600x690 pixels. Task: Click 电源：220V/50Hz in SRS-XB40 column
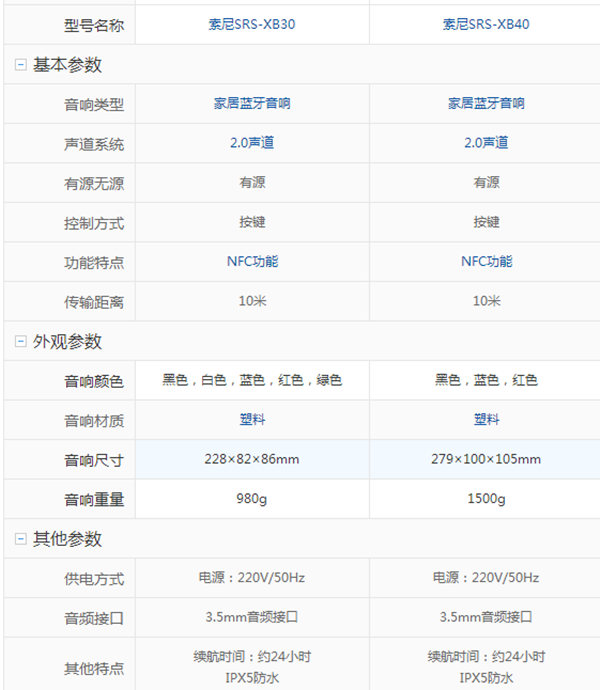pyautogui.click(x=486, y=577)
